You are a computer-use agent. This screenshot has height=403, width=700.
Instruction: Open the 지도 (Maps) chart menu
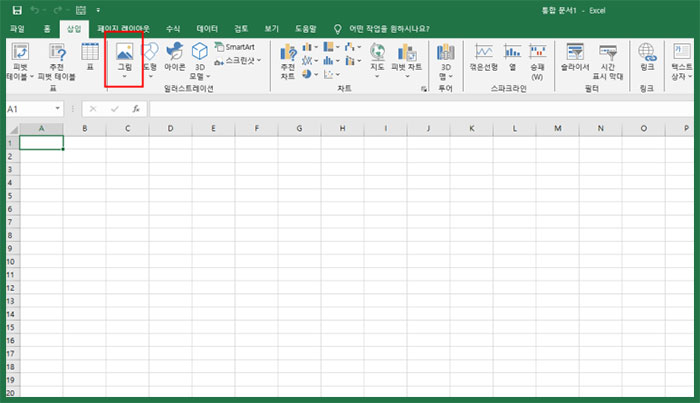[377, 61]
